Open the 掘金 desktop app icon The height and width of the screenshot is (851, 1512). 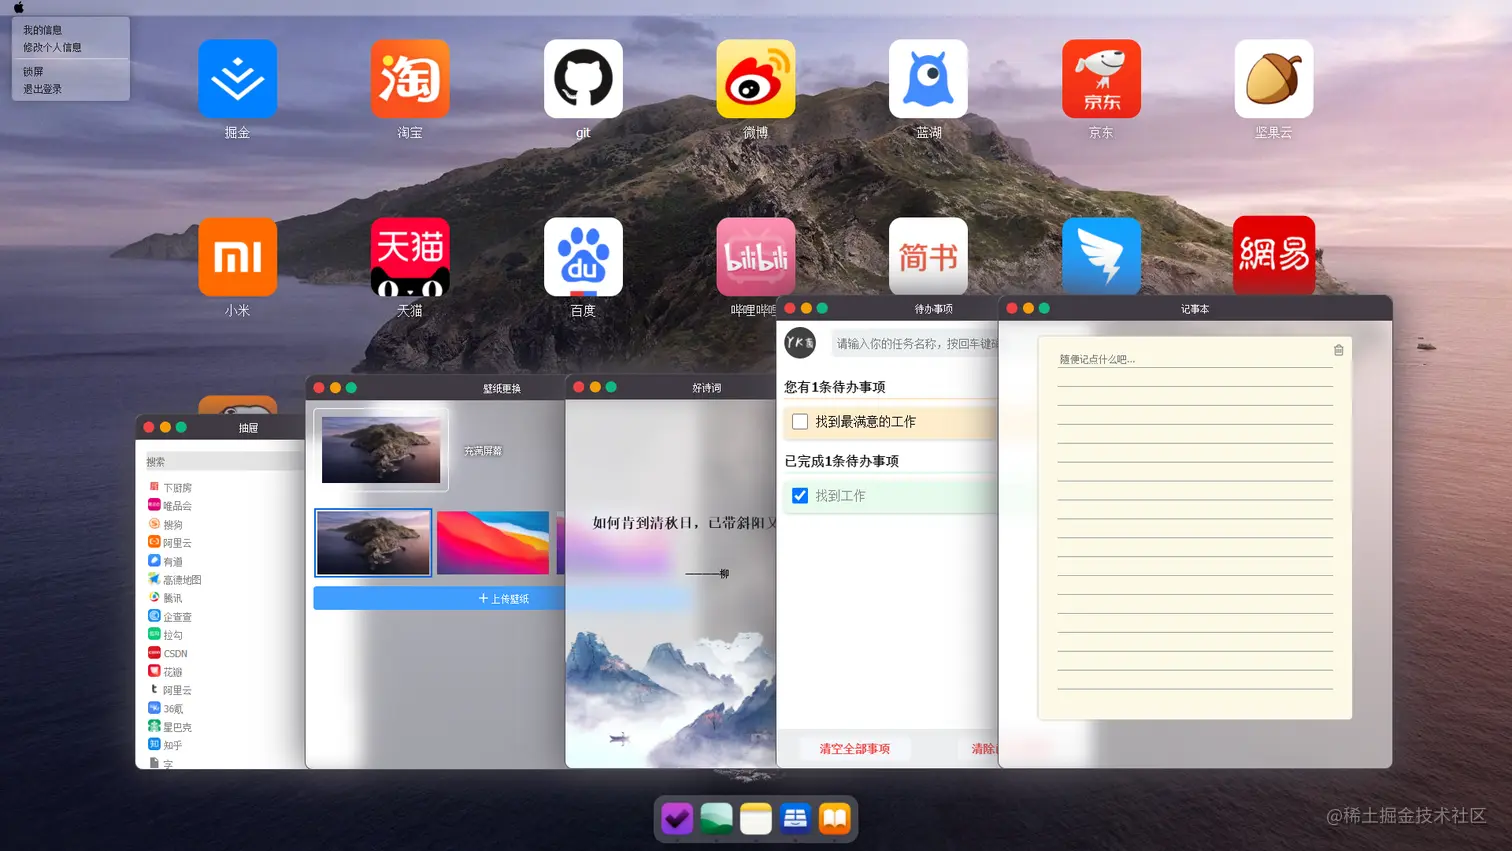(237, 79)
